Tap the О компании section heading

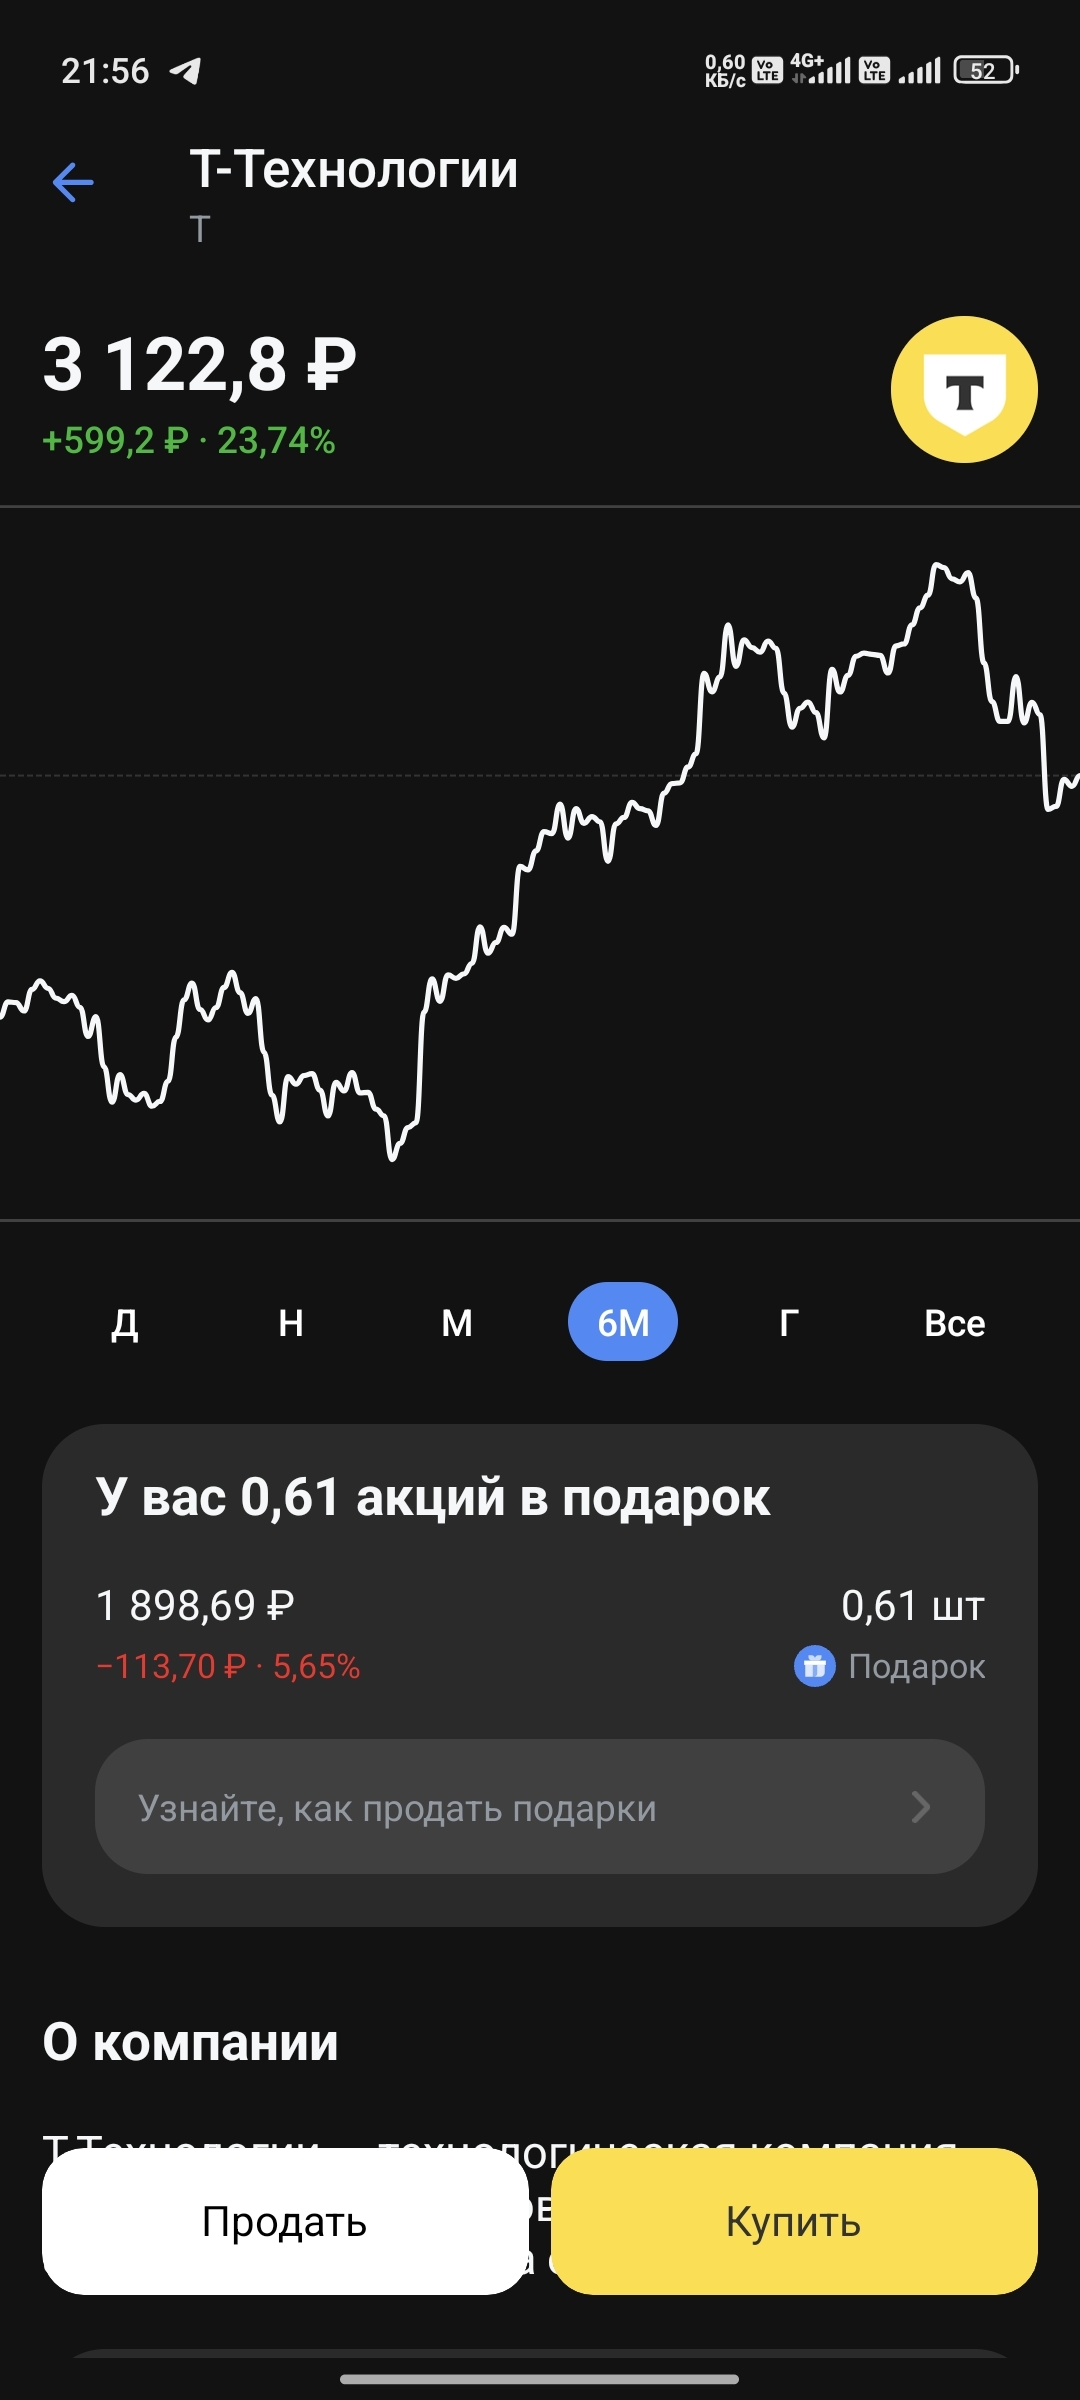tap(190, 2042)
